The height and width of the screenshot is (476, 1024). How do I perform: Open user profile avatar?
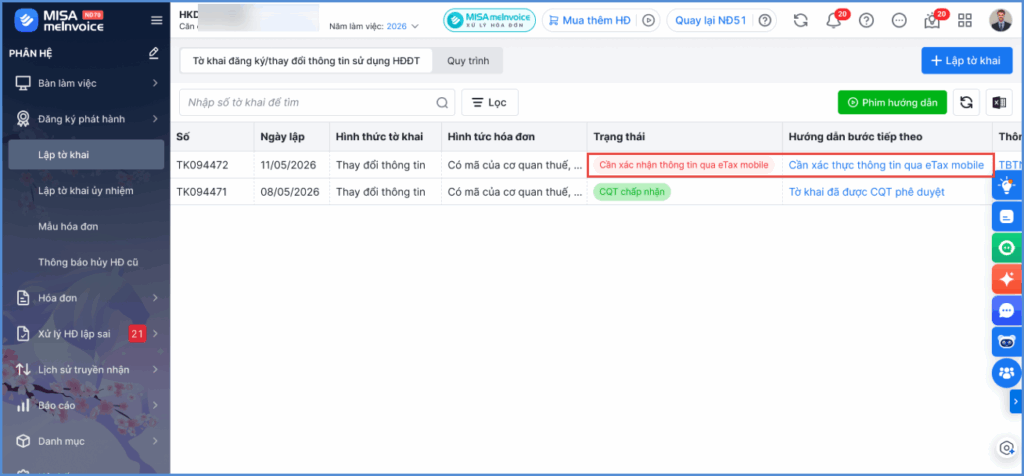click(x=1000, y=20)
